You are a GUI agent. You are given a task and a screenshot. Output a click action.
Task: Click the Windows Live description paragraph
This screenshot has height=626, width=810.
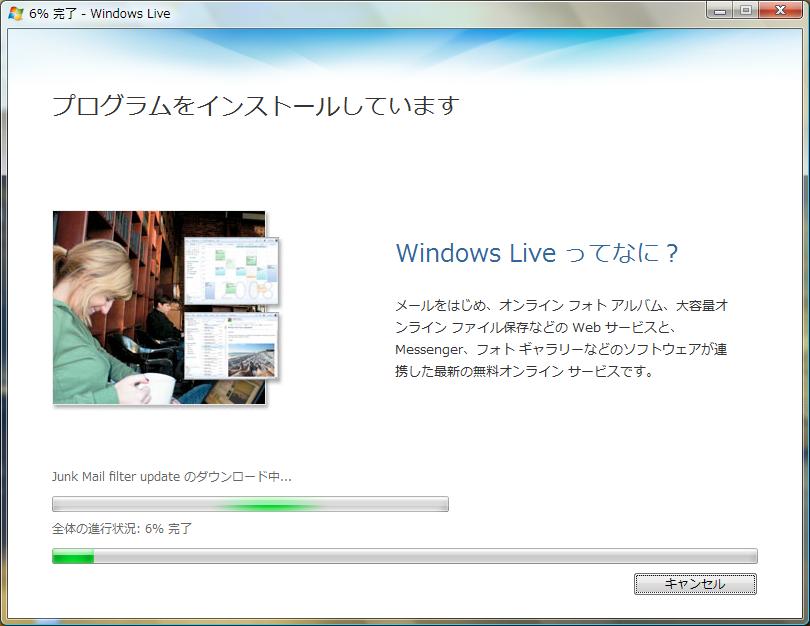[x=561, y=338]
